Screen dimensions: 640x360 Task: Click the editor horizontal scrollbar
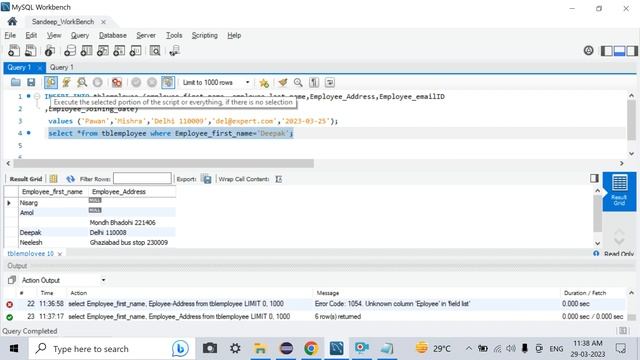pos(163,163)
